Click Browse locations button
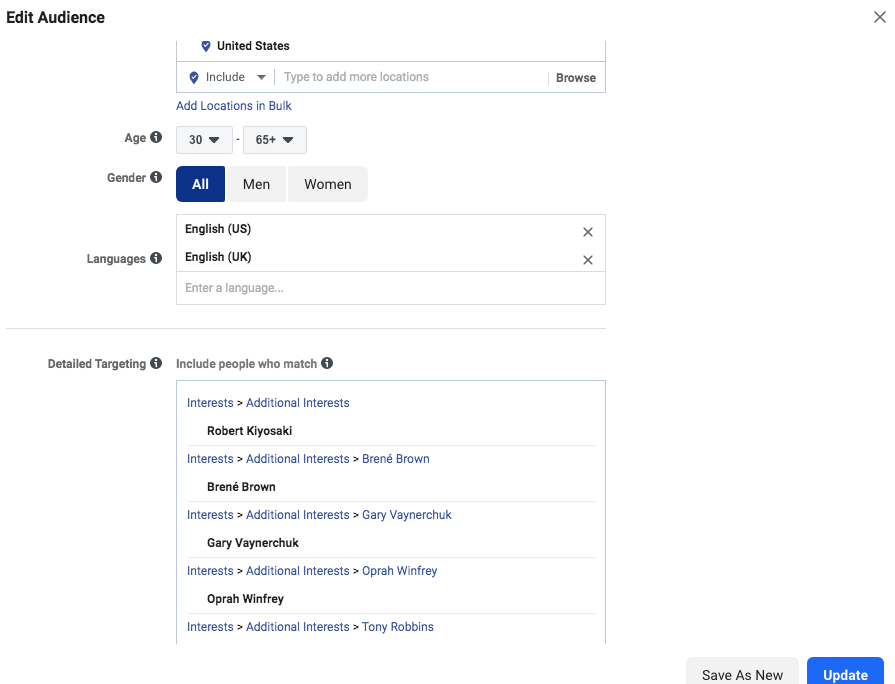The image size is (895, 684). pyautogui.click(x=576, y=78)
